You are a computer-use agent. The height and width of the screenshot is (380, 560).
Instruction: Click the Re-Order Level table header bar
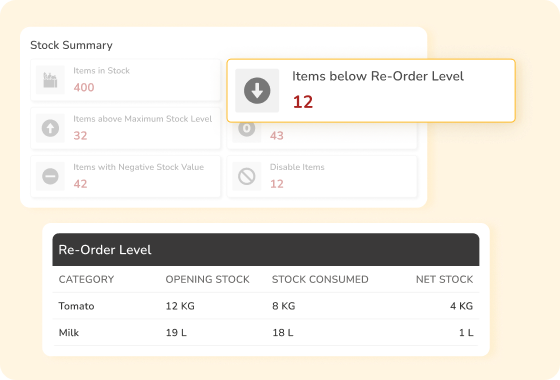[x=266, y=250]
